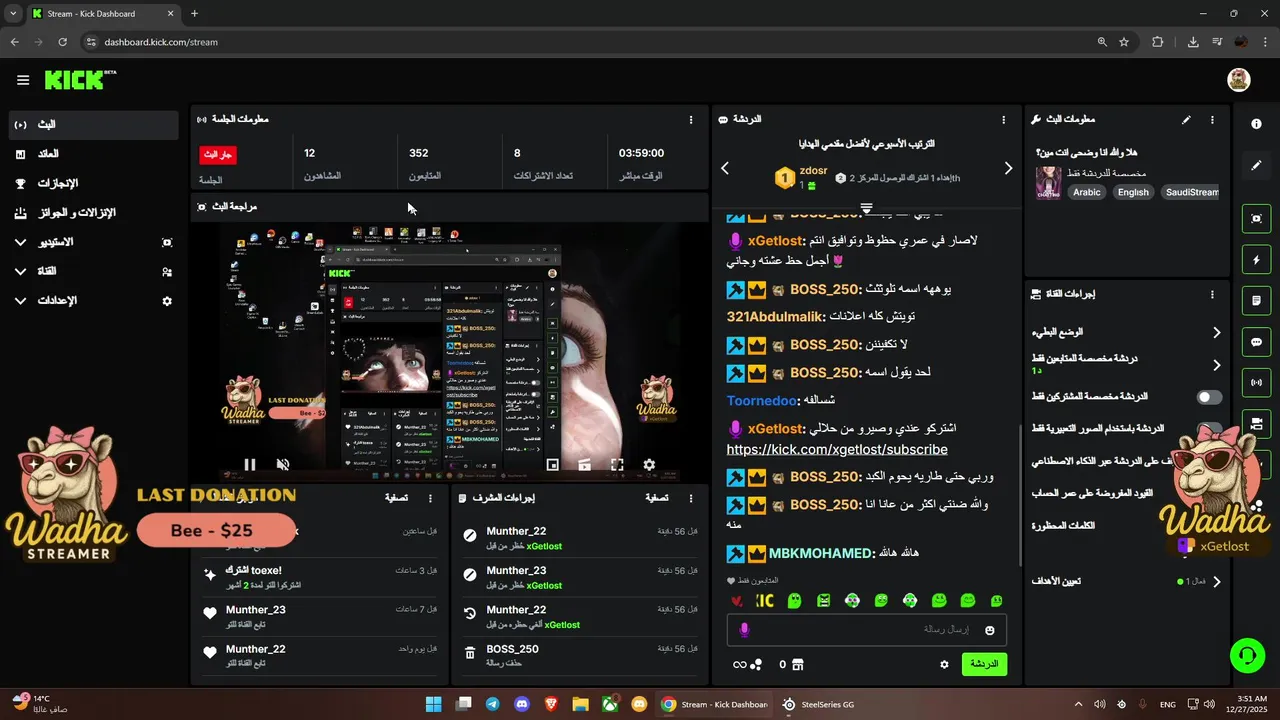The height and width of the screenshot is (720, 1280).
Task: Open the العائد (Revenue) sidebar item
Action: tap(95, 154)
